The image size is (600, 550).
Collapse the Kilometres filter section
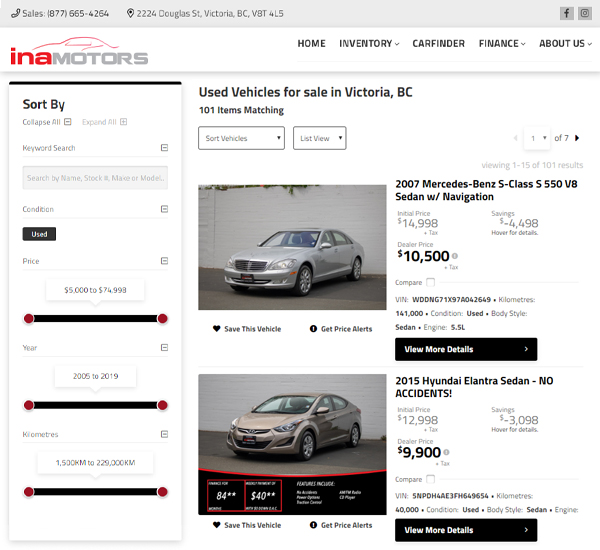tap(164, 434)
